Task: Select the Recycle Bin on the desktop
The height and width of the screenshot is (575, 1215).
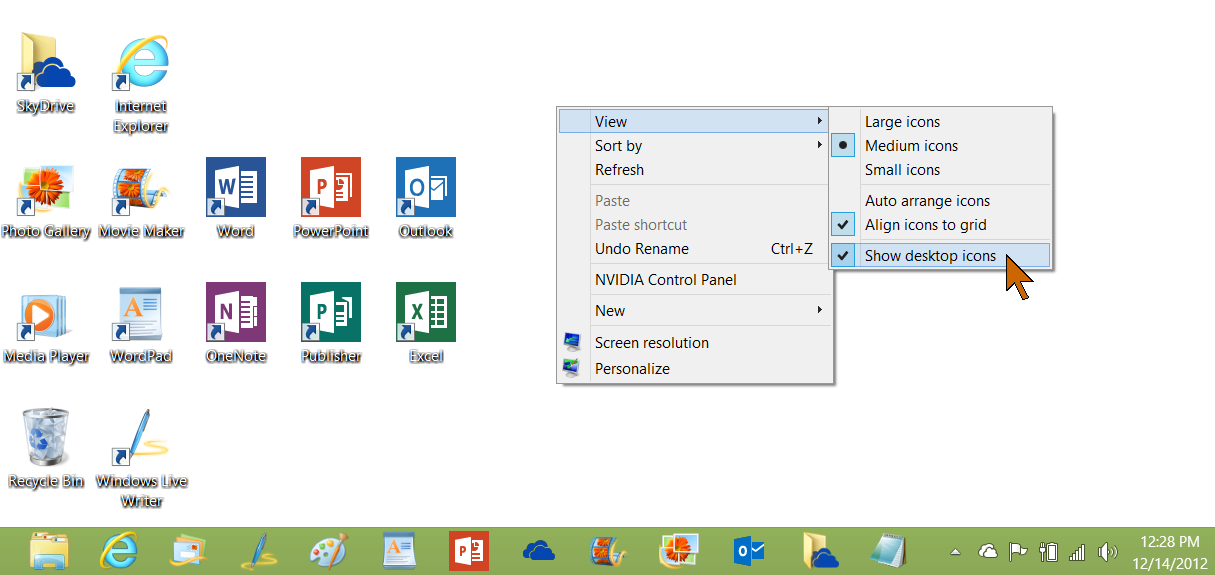Action: tap(46, 448)
